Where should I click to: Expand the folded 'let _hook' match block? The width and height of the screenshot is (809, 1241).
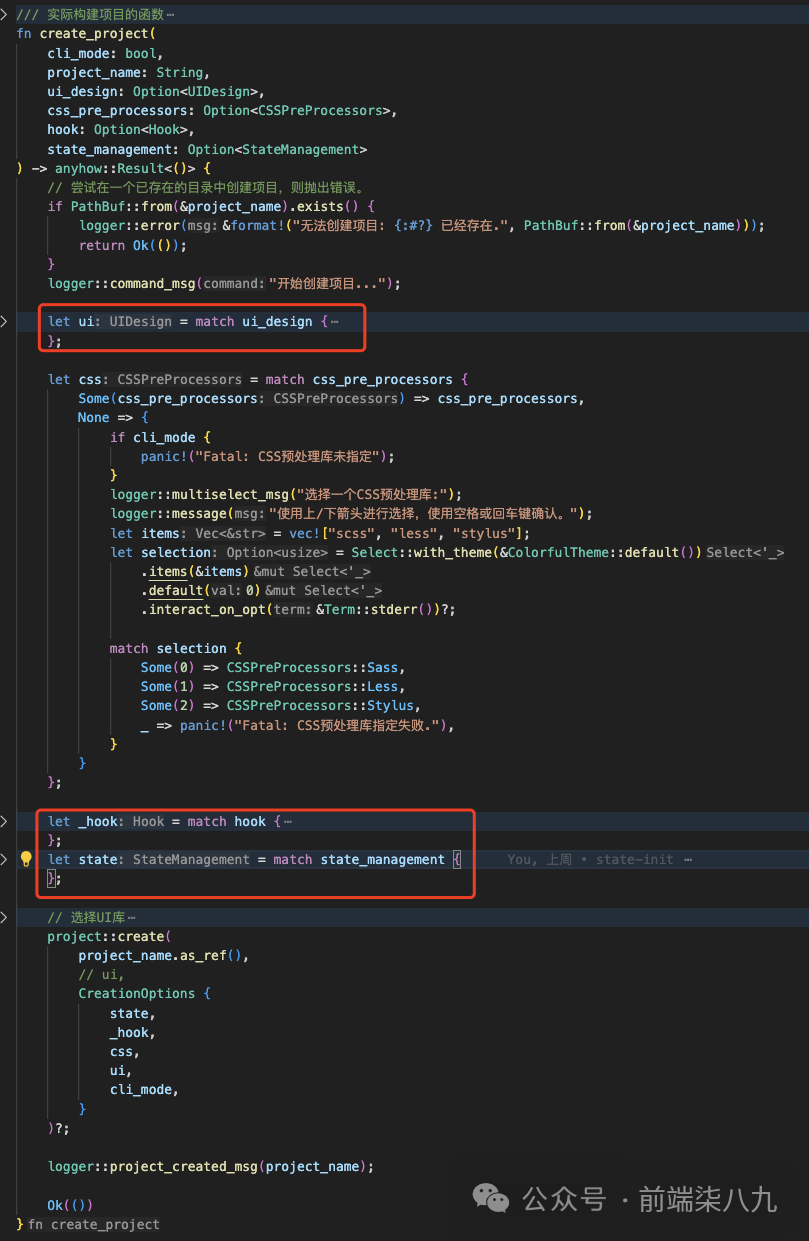[5, 821]
